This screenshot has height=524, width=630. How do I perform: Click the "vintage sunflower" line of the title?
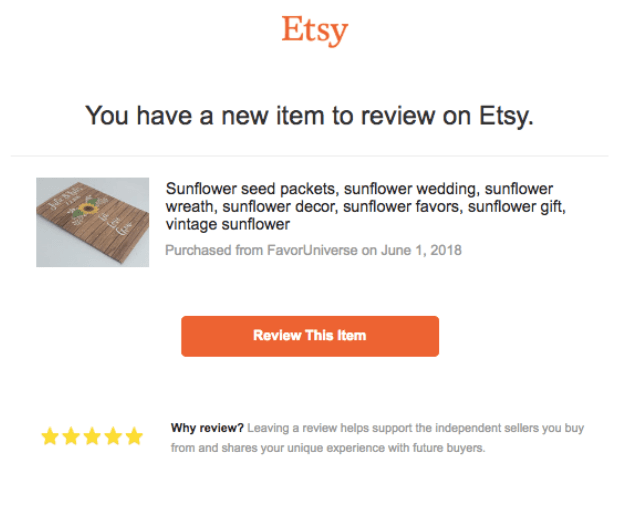point(227,225)
